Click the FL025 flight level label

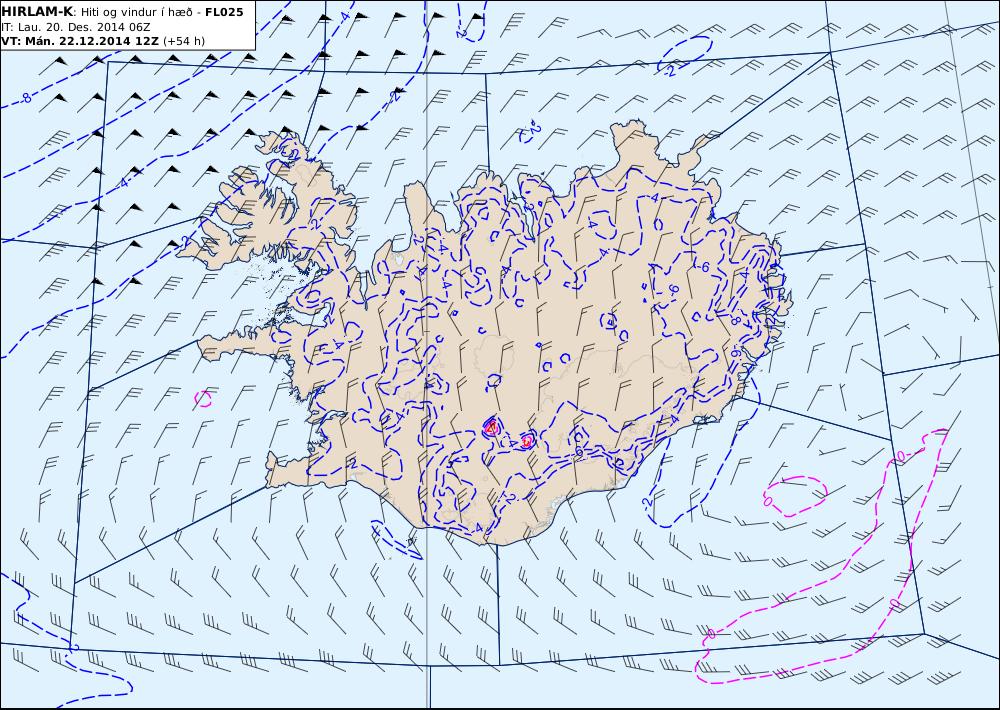point(224,12)
